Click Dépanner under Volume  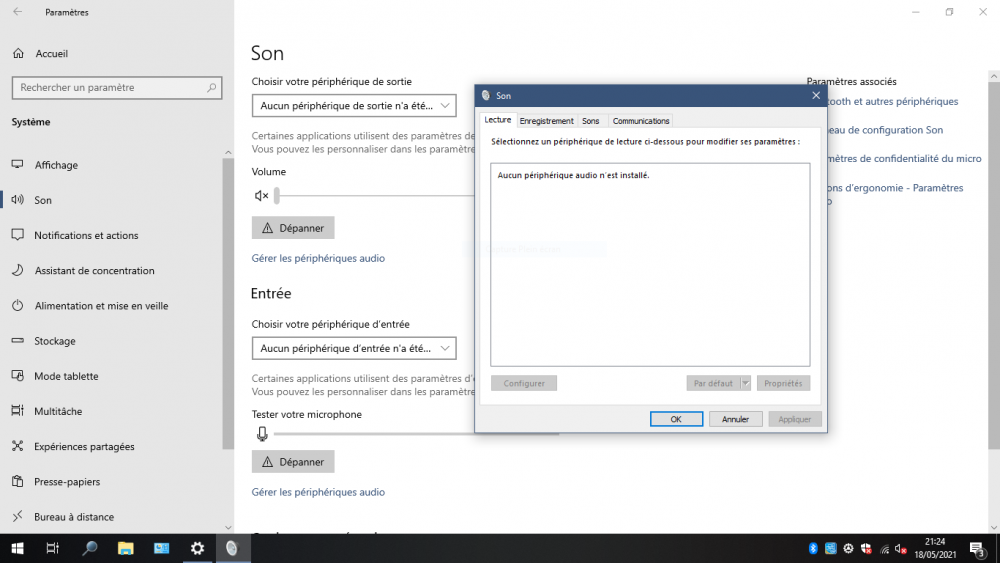[293, 228]
